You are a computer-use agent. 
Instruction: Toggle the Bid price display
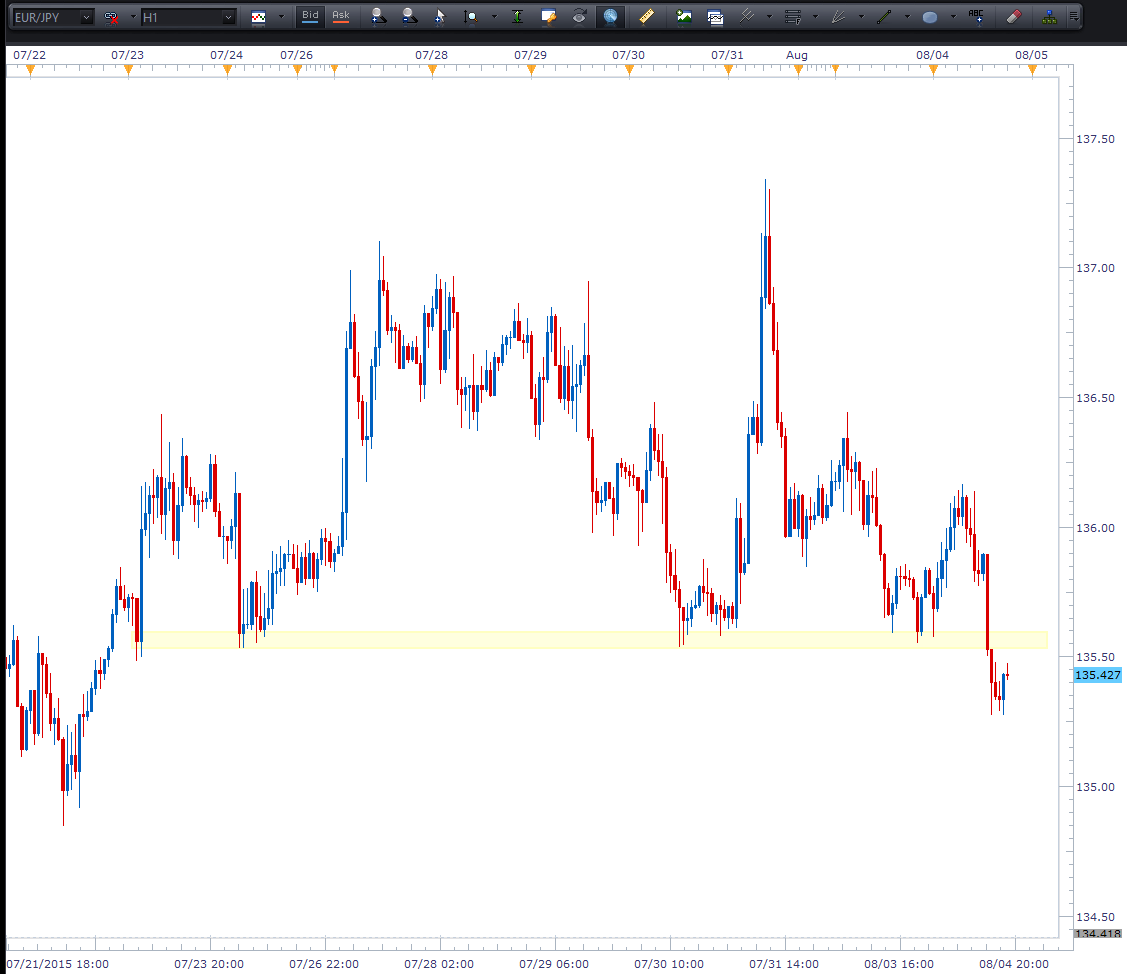click(x=310, y=16)
